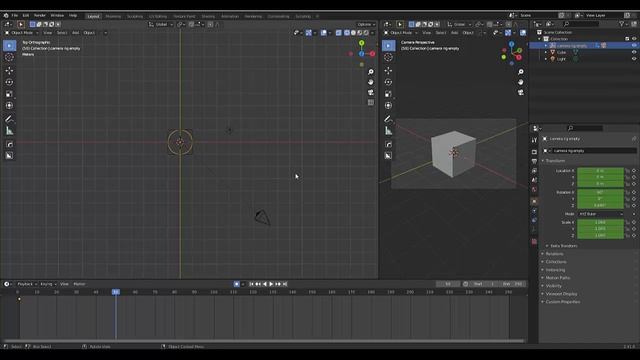Toggle visibility eye for Collection

coord(634,39)
